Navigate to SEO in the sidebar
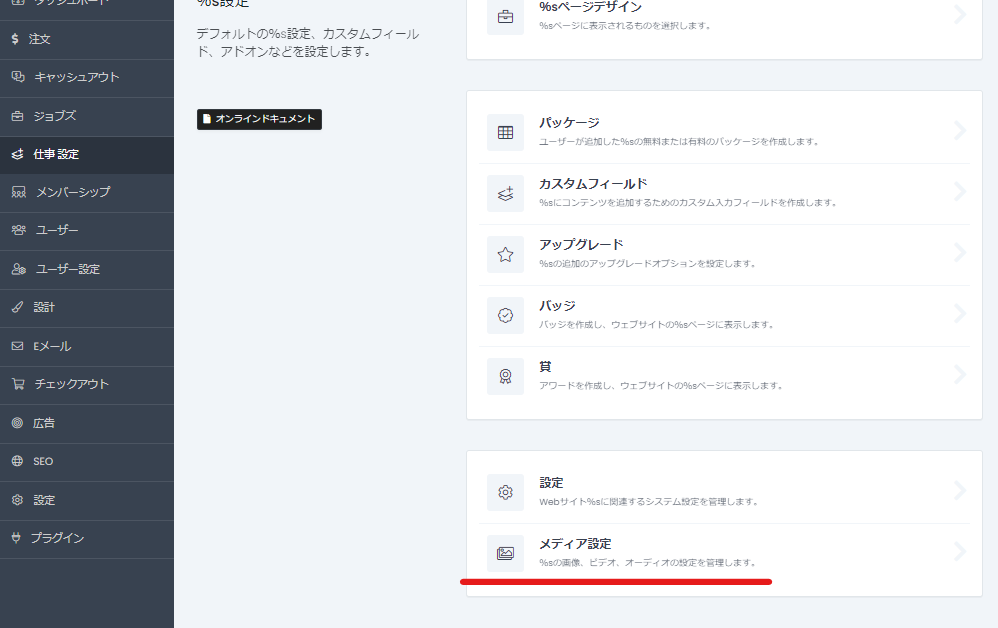 (x=43, y=461)
